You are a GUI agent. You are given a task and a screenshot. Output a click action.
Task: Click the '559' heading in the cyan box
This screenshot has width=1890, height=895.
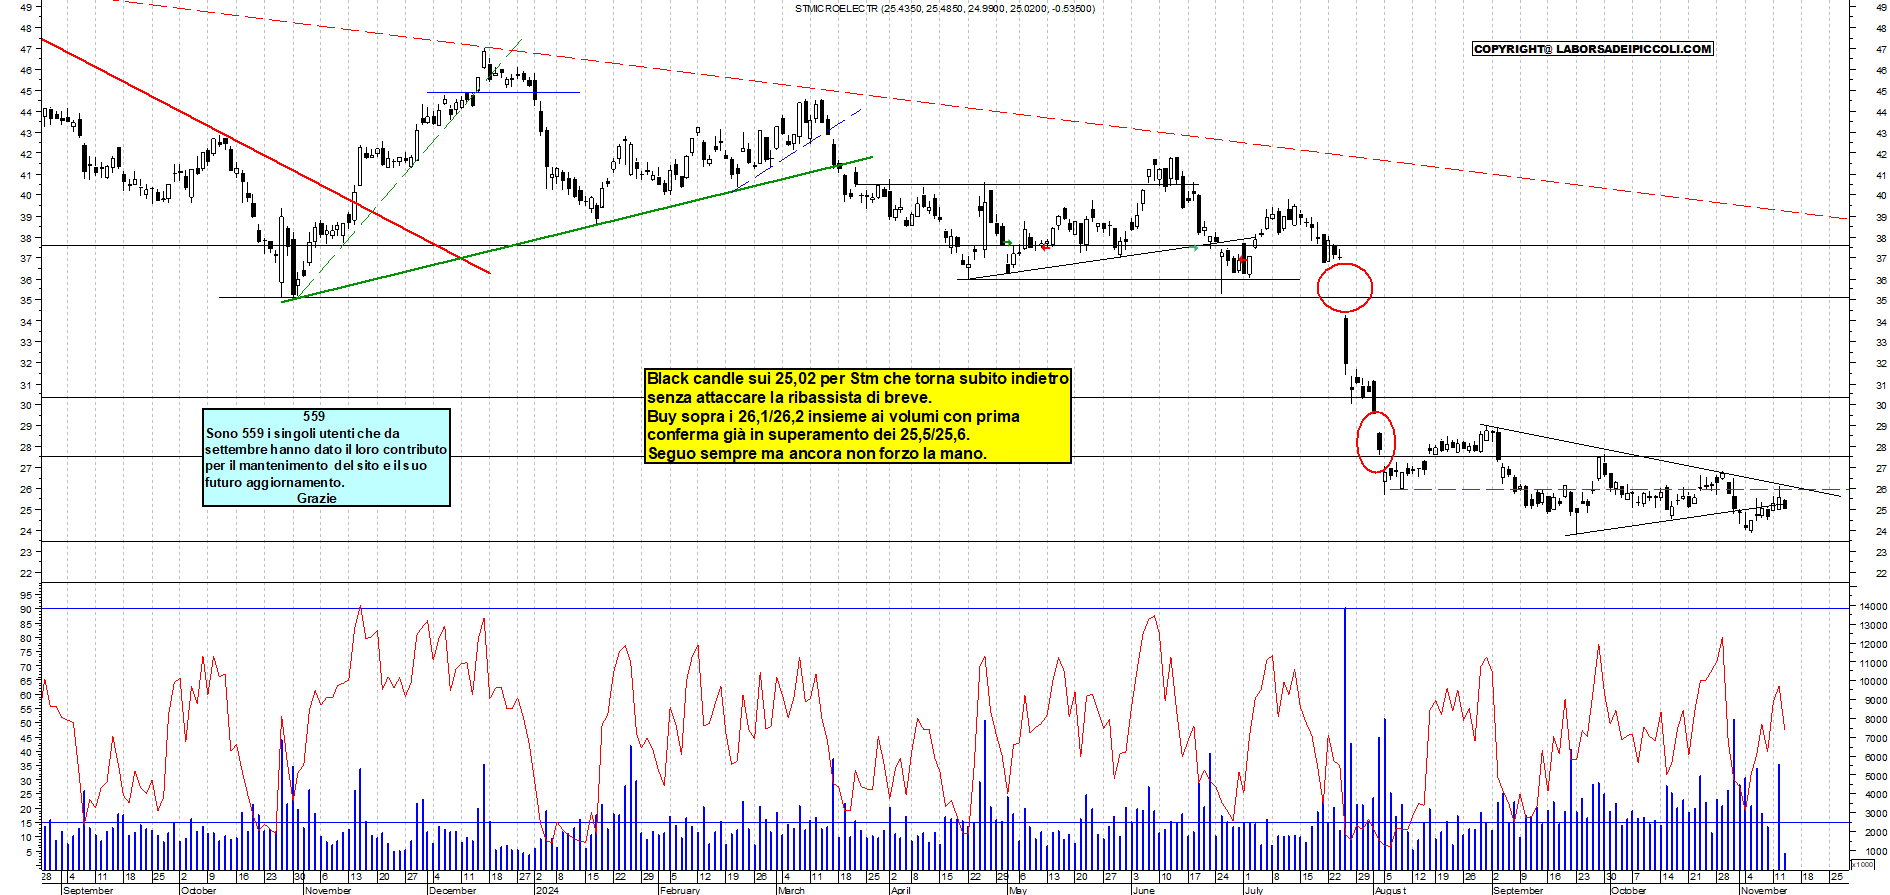(314, 416)
